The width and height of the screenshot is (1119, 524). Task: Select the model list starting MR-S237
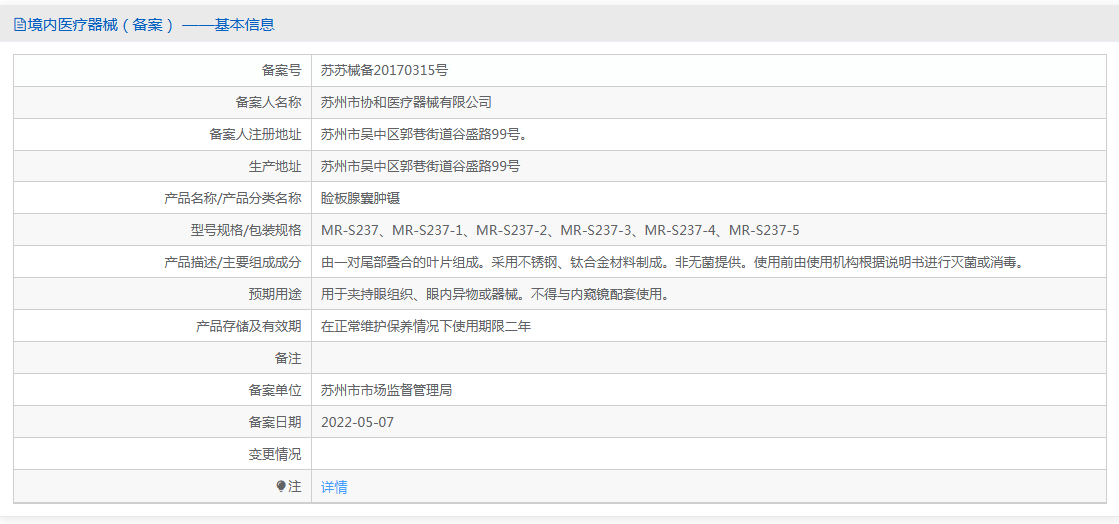coord(560,230)
